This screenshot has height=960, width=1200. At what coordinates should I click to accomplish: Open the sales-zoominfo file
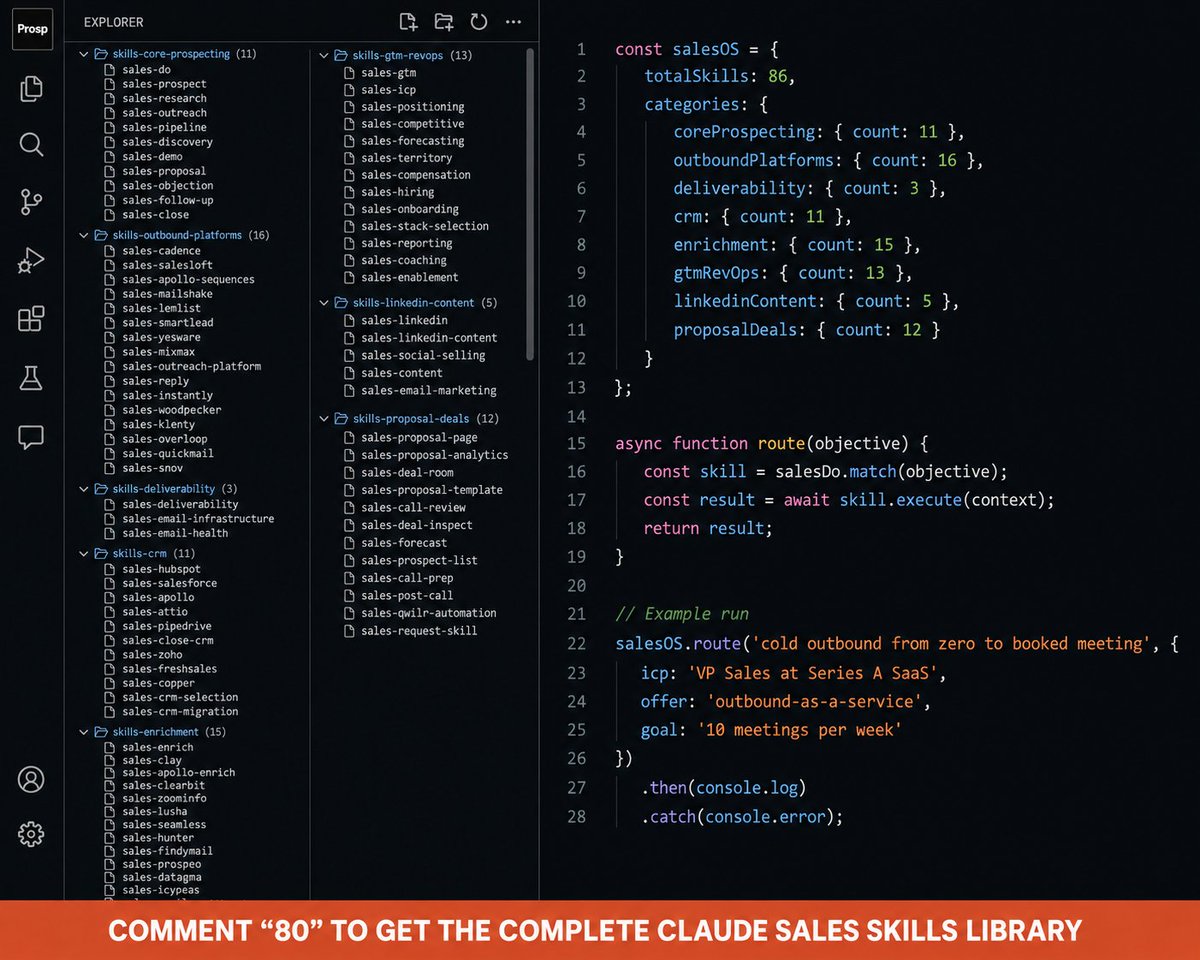(164, 799)
